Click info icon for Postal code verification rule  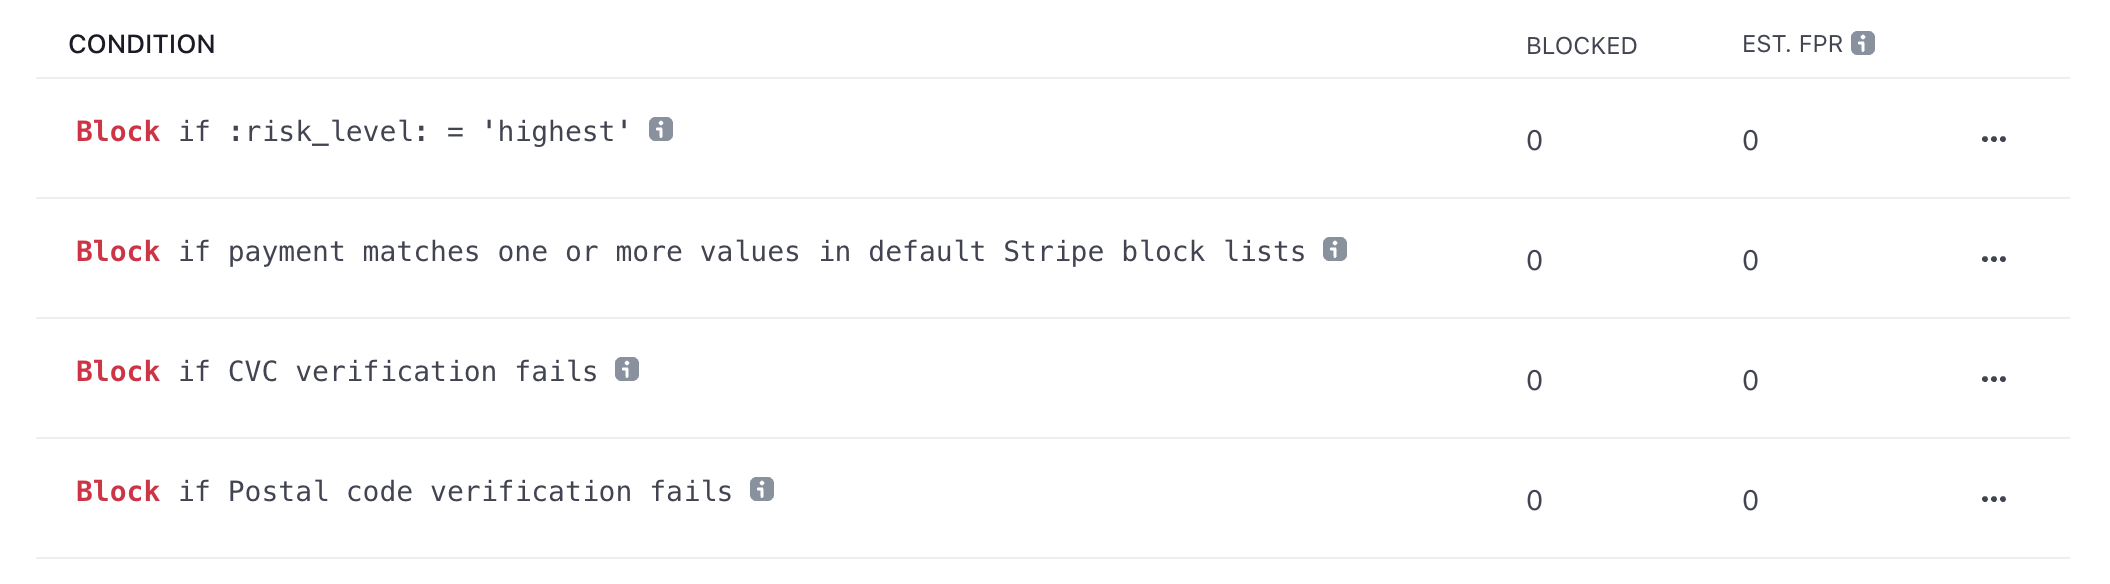762,489
